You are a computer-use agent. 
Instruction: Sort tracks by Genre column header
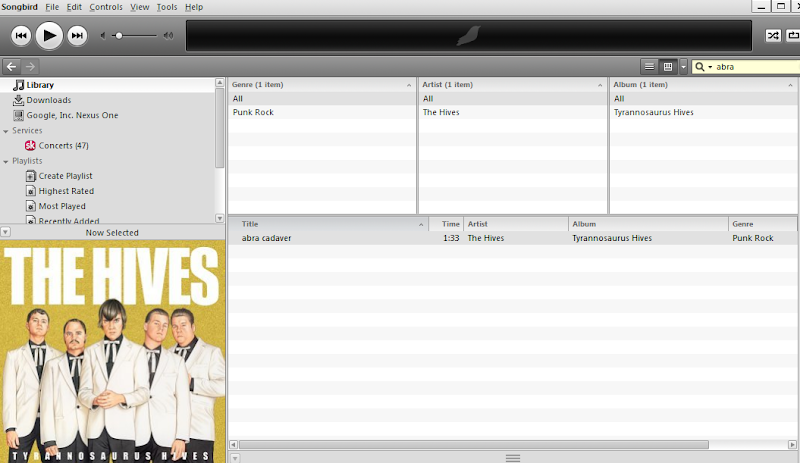click(x=762, y=224)
